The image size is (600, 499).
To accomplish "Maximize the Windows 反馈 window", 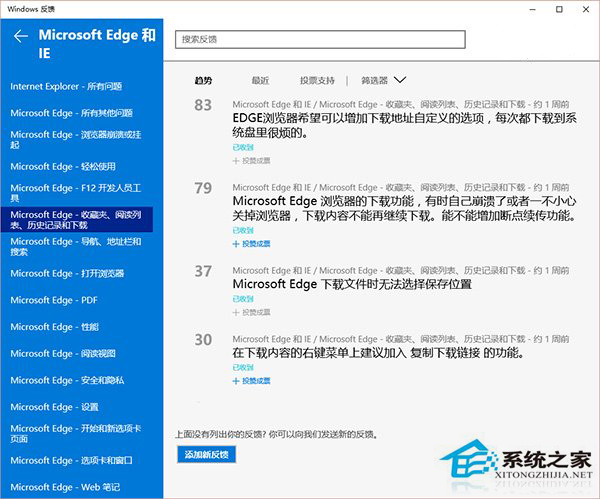I will click(x=559, y=9).
